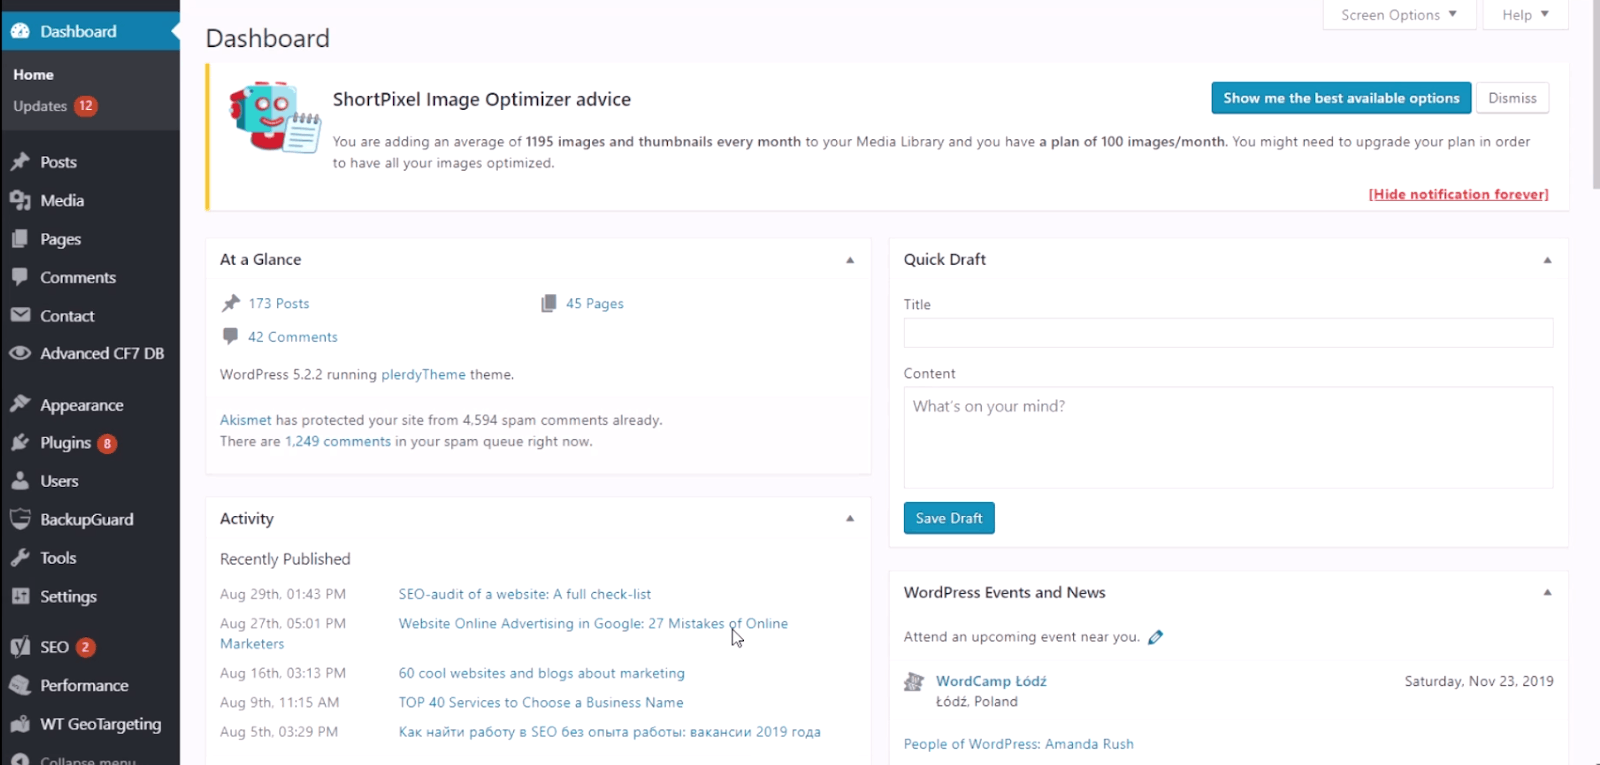
Task: Click the Media icon in sidebar
Action: pos(20,200)
